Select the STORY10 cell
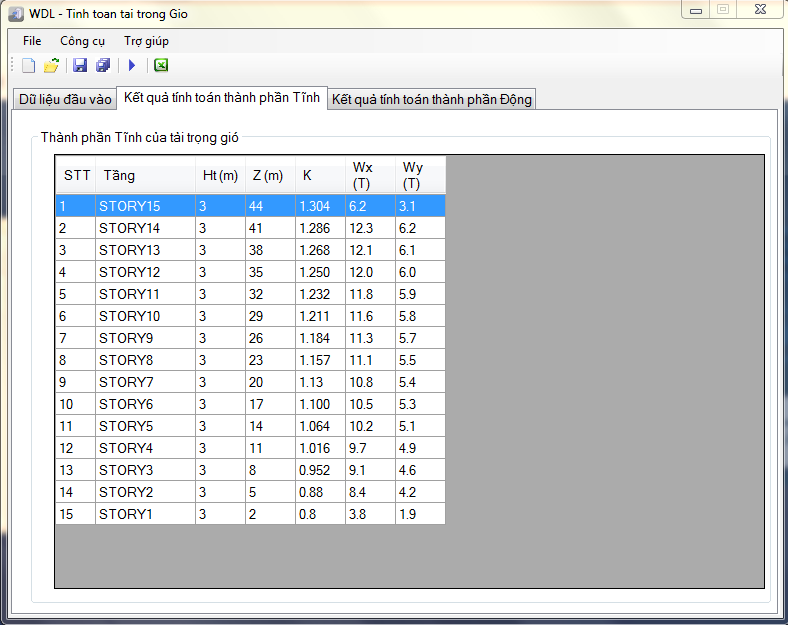The height and width of the screenshot is (625, 788). point(145,316)
